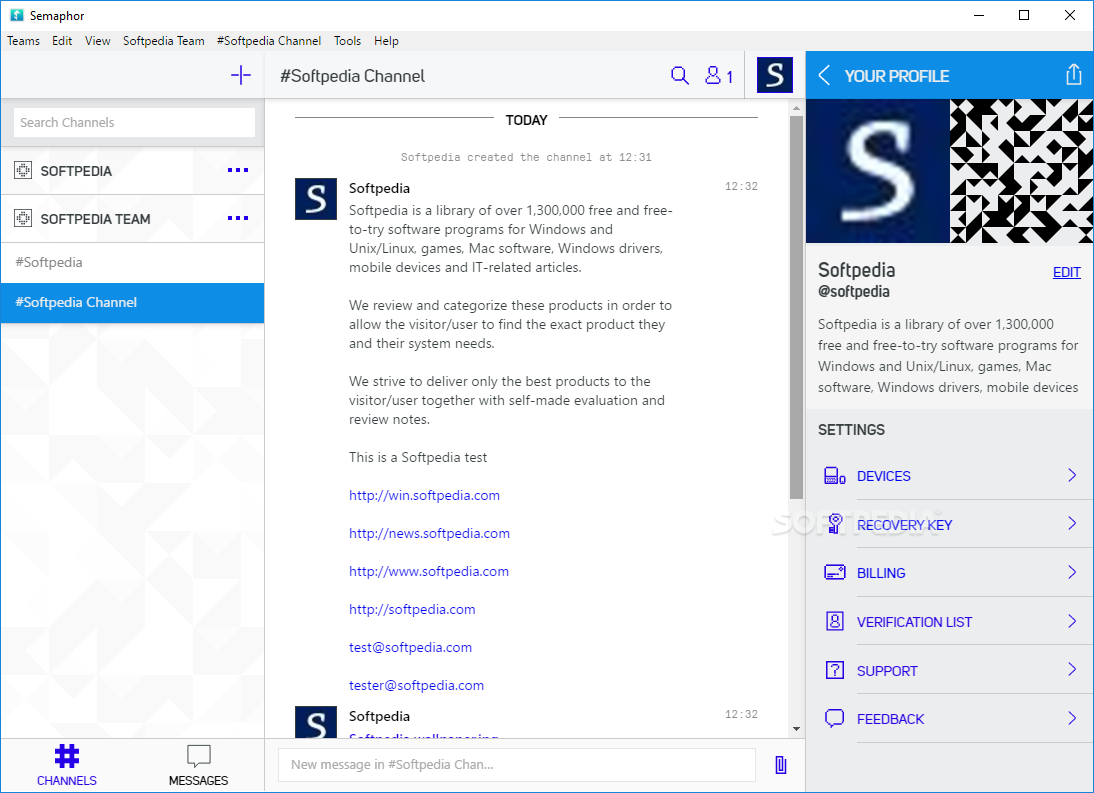Attach a file with paperclip icon
Viewport: 1094px width, 793px height.
[781, 765]
